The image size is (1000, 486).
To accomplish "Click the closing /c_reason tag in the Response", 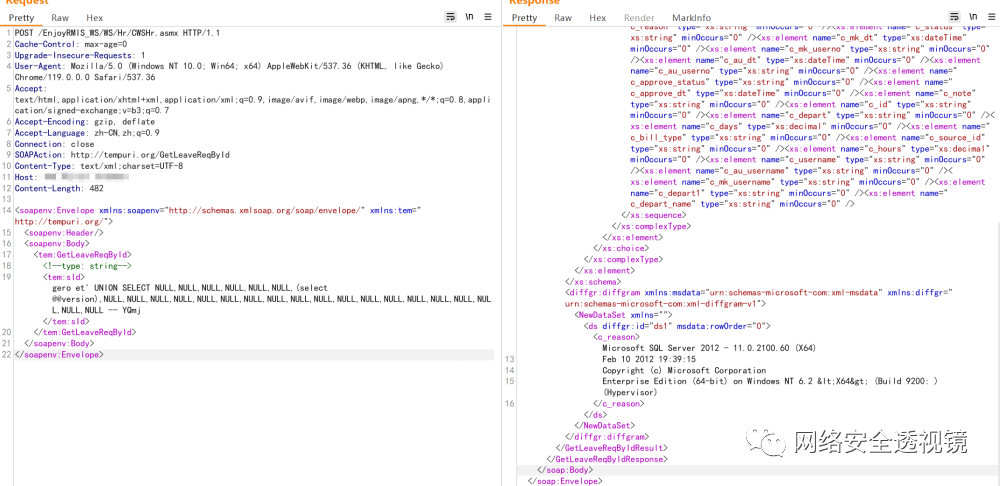I will click(619, 403).
